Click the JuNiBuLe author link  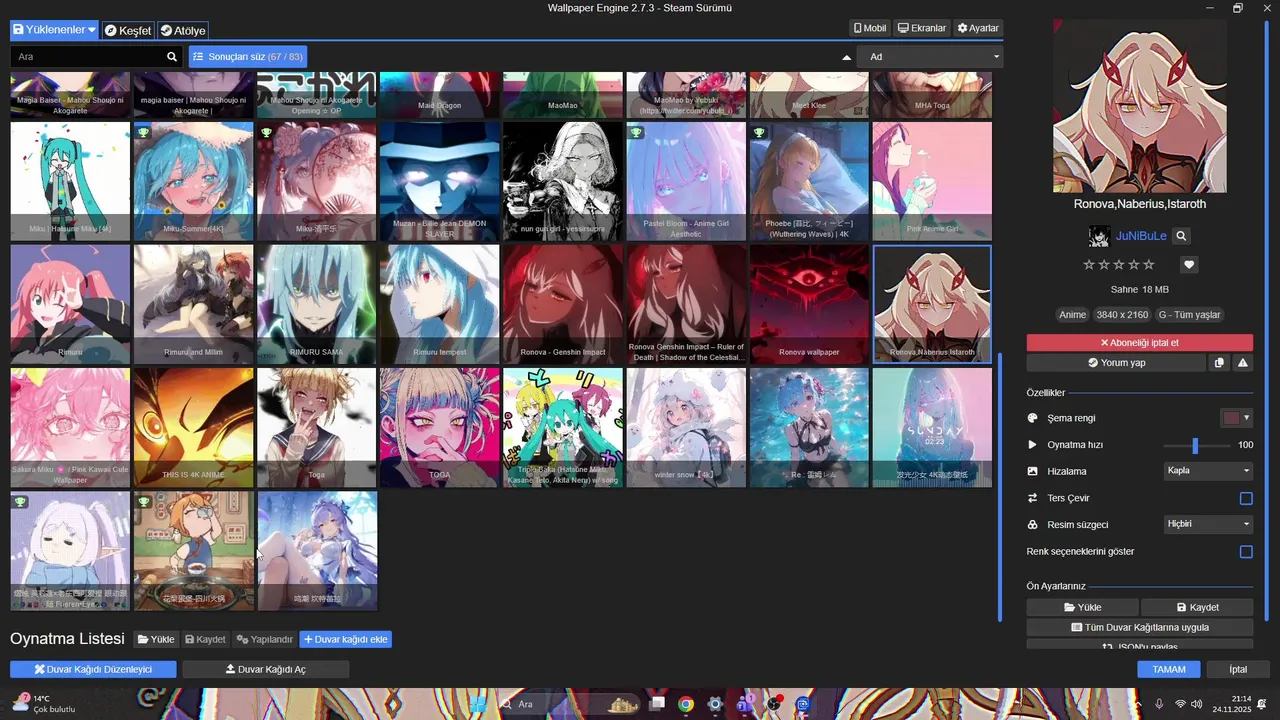[1141, 237]
